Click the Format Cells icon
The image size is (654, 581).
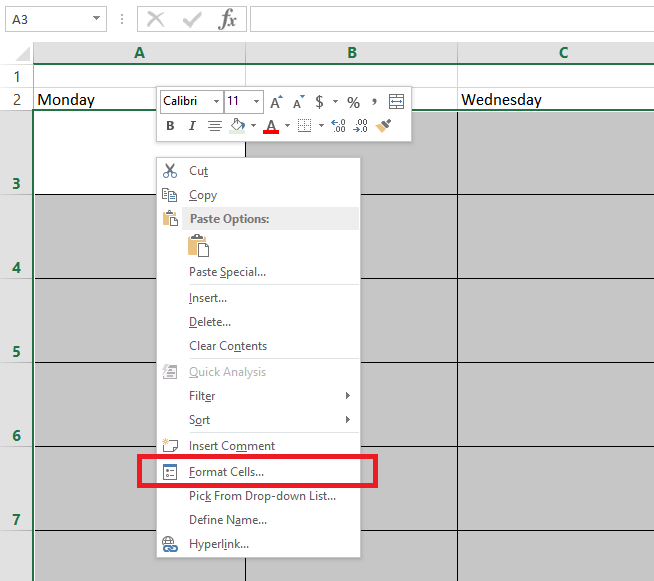[x=170, y=472]
